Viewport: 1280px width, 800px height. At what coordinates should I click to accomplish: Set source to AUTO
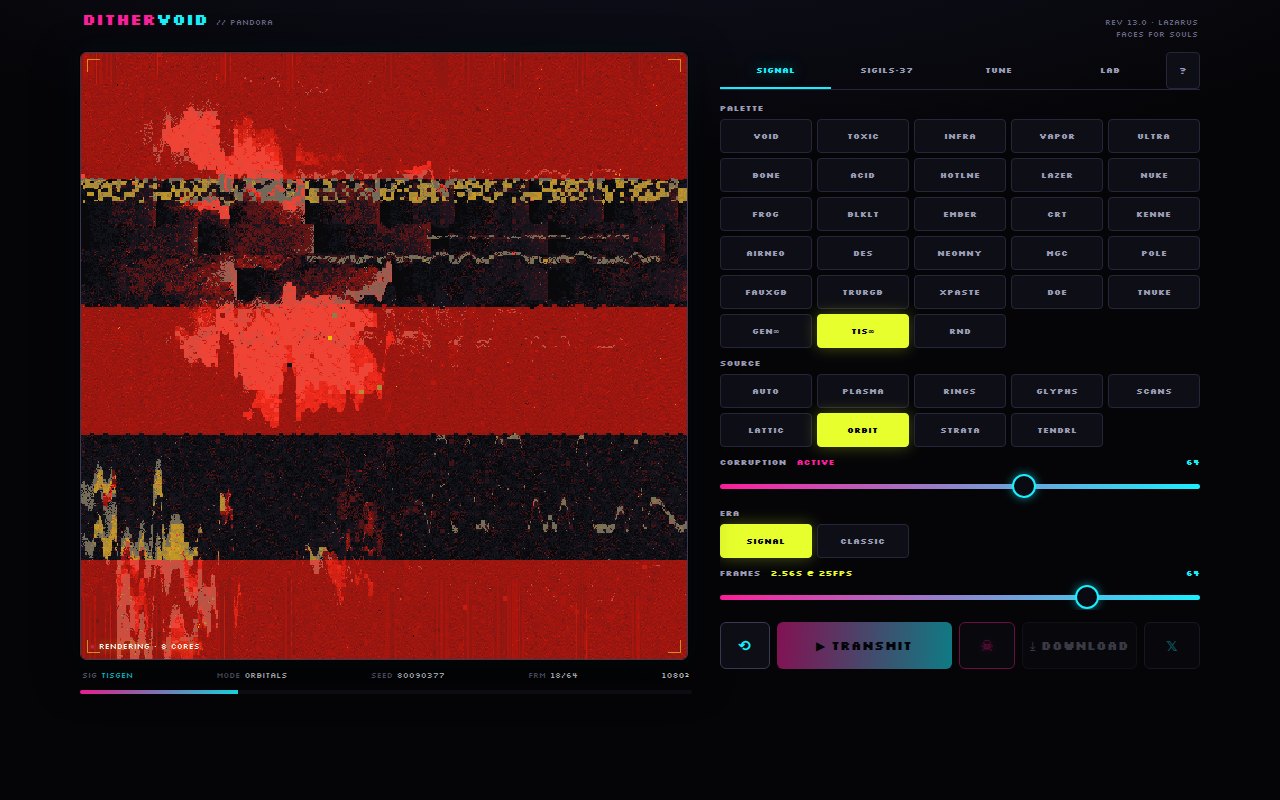766,391
